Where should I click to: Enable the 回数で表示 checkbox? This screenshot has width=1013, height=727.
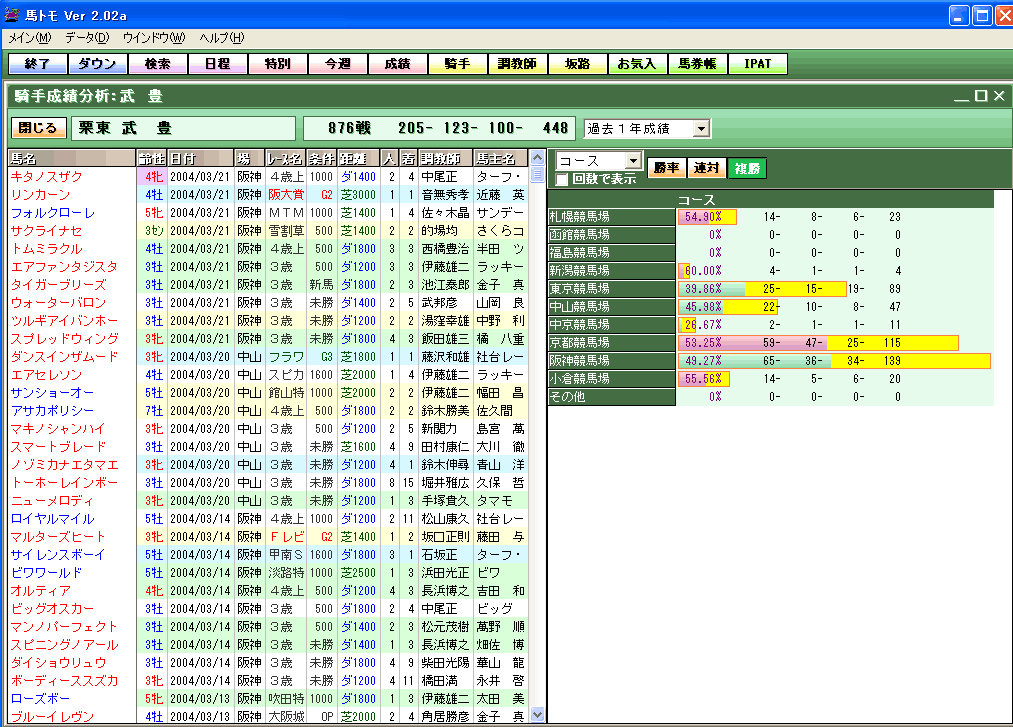click(562, 180)
